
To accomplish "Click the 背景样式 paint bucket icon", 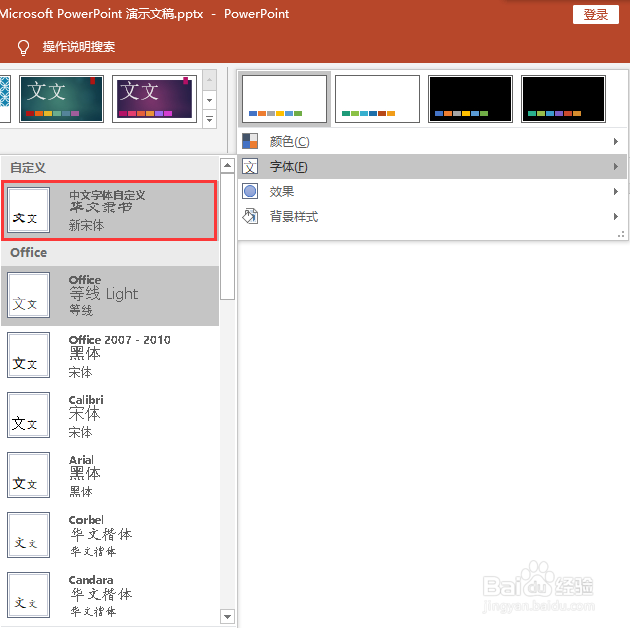I will click(250, 216).
